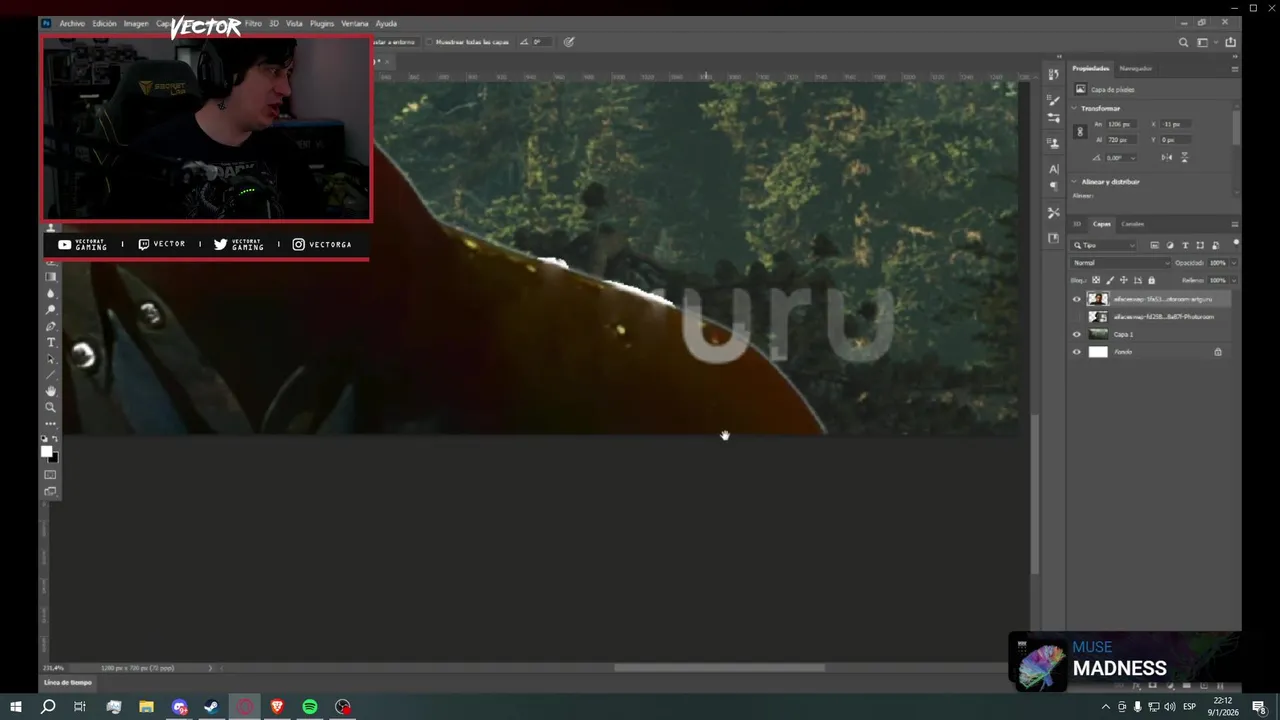
Task: Open the Character panel icon
Action: (1053, 169)
